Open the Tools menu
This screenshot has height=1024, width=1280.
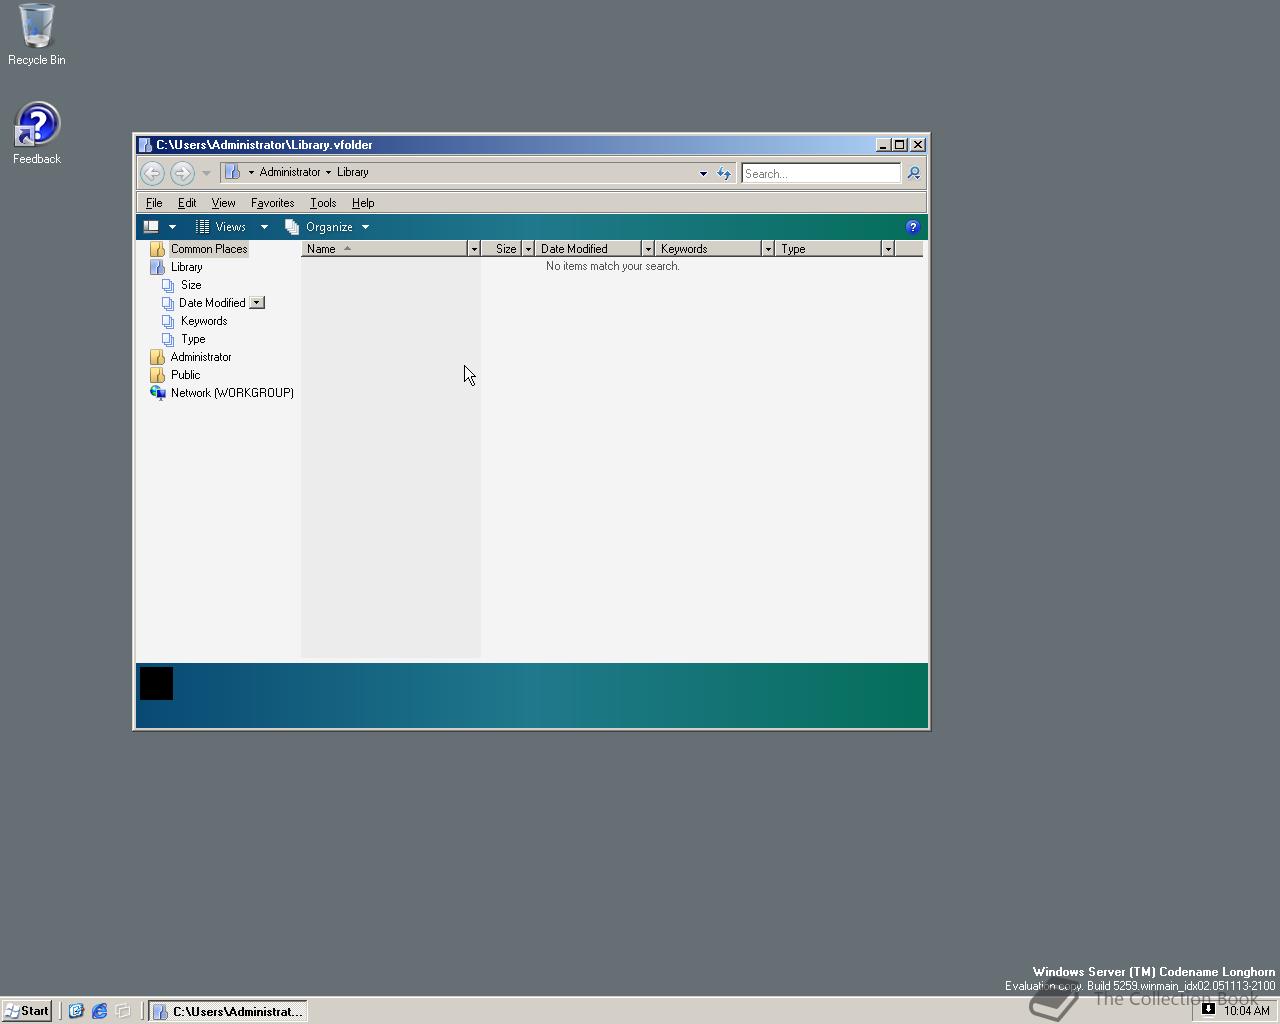pos(323,203)
